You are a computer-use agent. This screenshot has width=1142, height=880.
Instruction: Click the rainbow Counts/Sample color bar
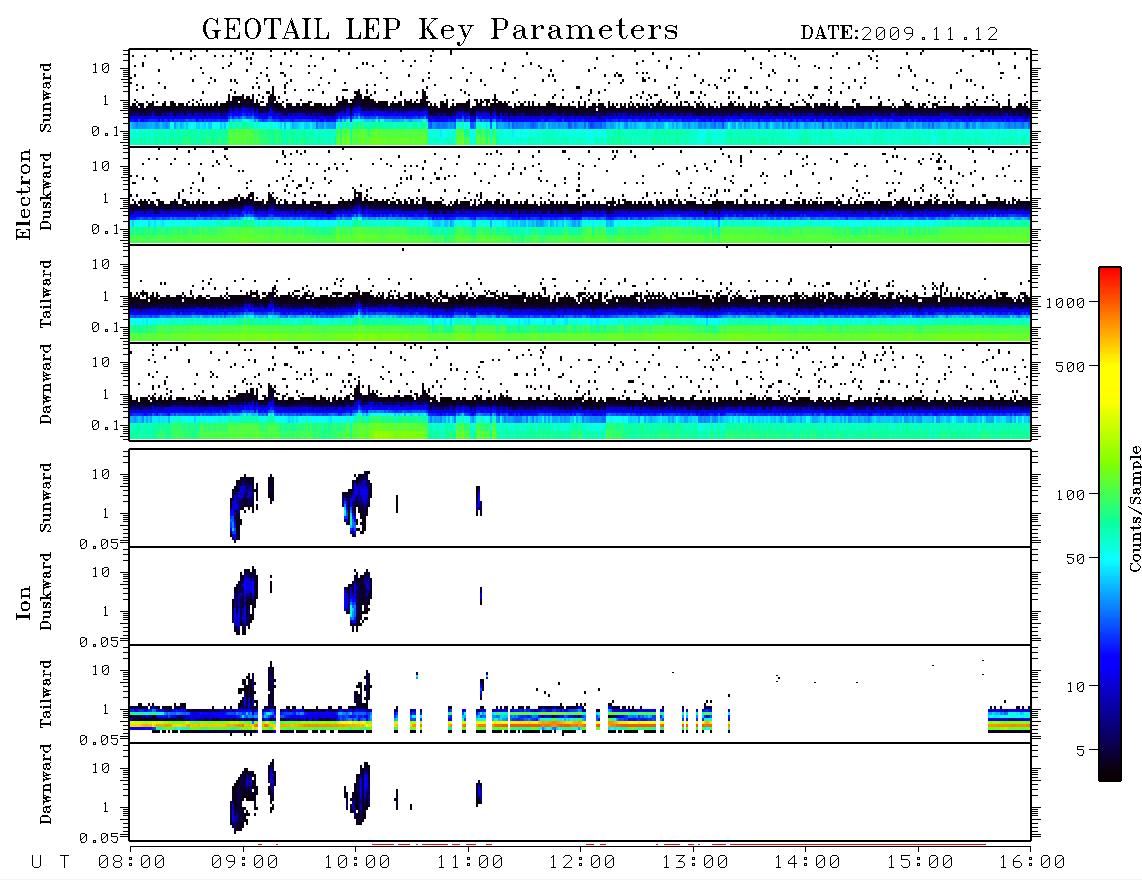point(1110,524)
